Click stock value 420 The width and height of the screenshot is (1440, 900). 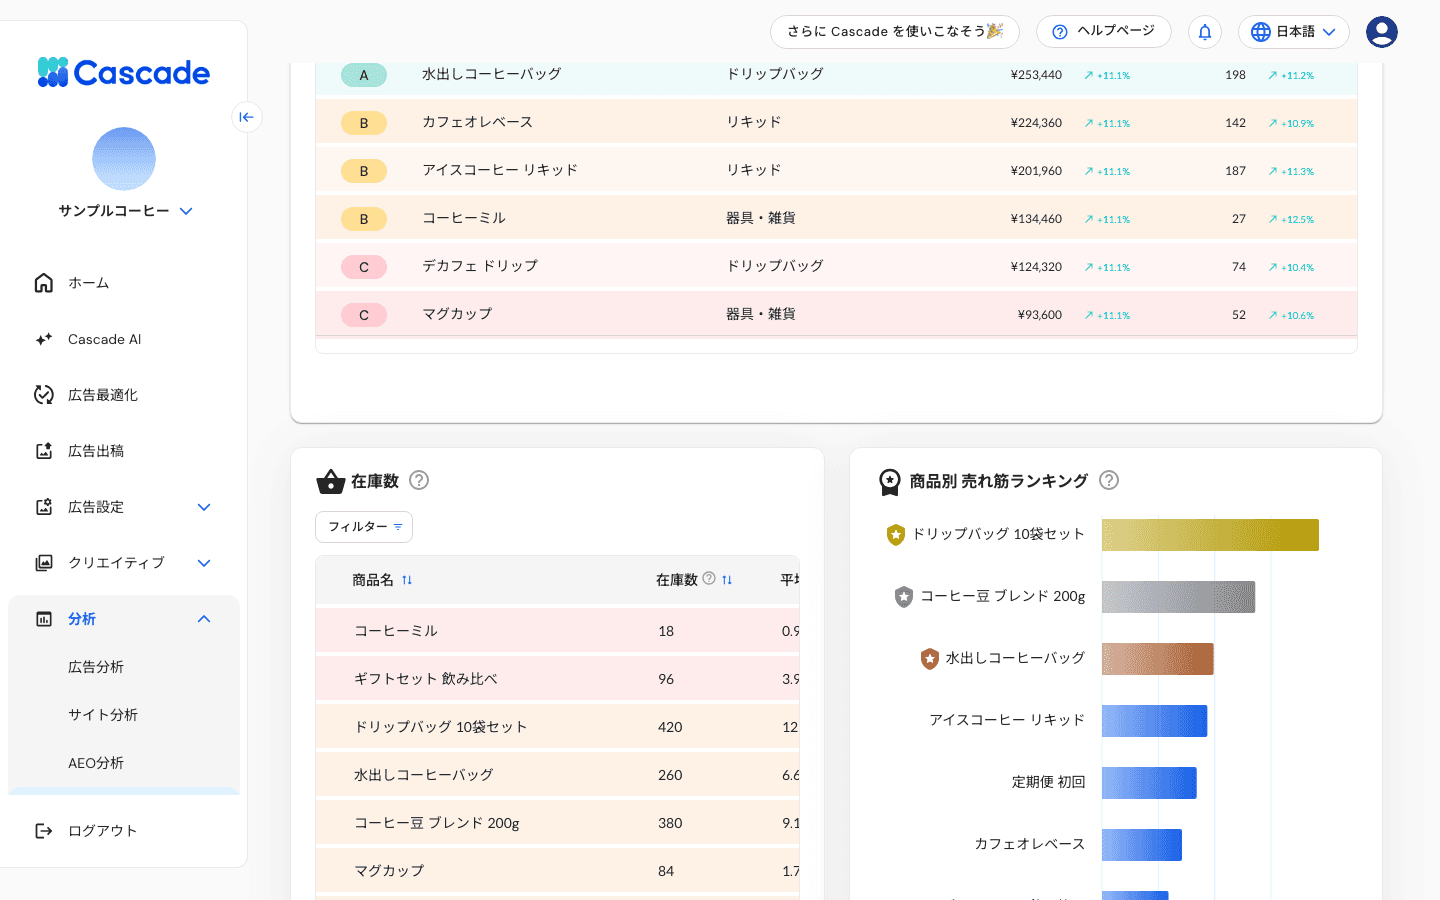pos(670,727)
